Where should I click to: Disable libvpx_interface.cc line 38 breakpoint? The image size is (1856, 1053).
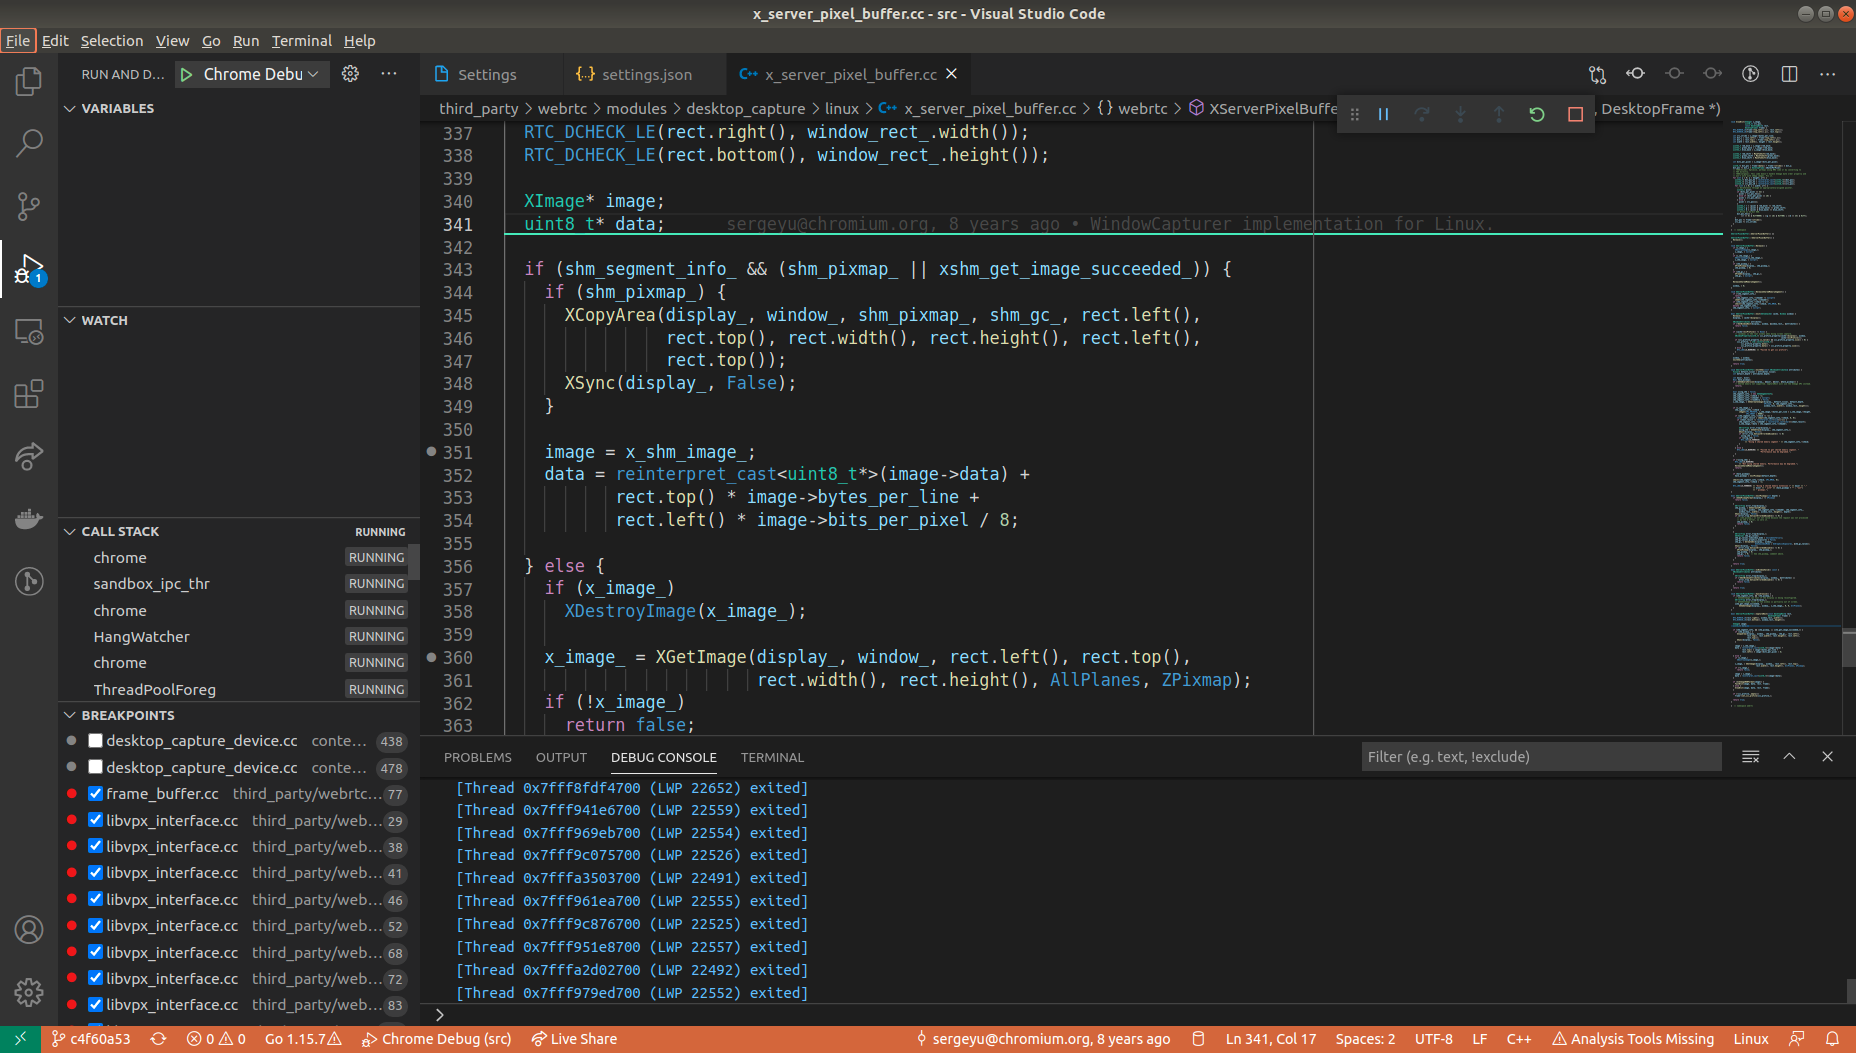click(x=96, y=847)
